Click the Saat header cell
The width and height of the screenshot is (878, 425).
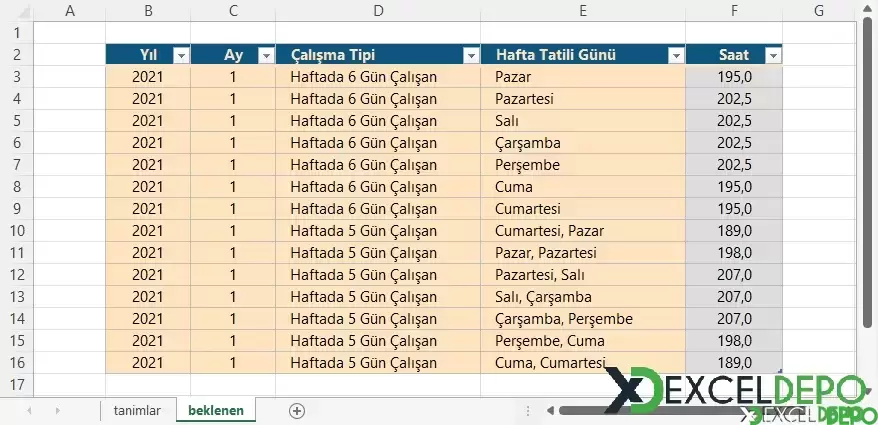click(x=734, y=55)
